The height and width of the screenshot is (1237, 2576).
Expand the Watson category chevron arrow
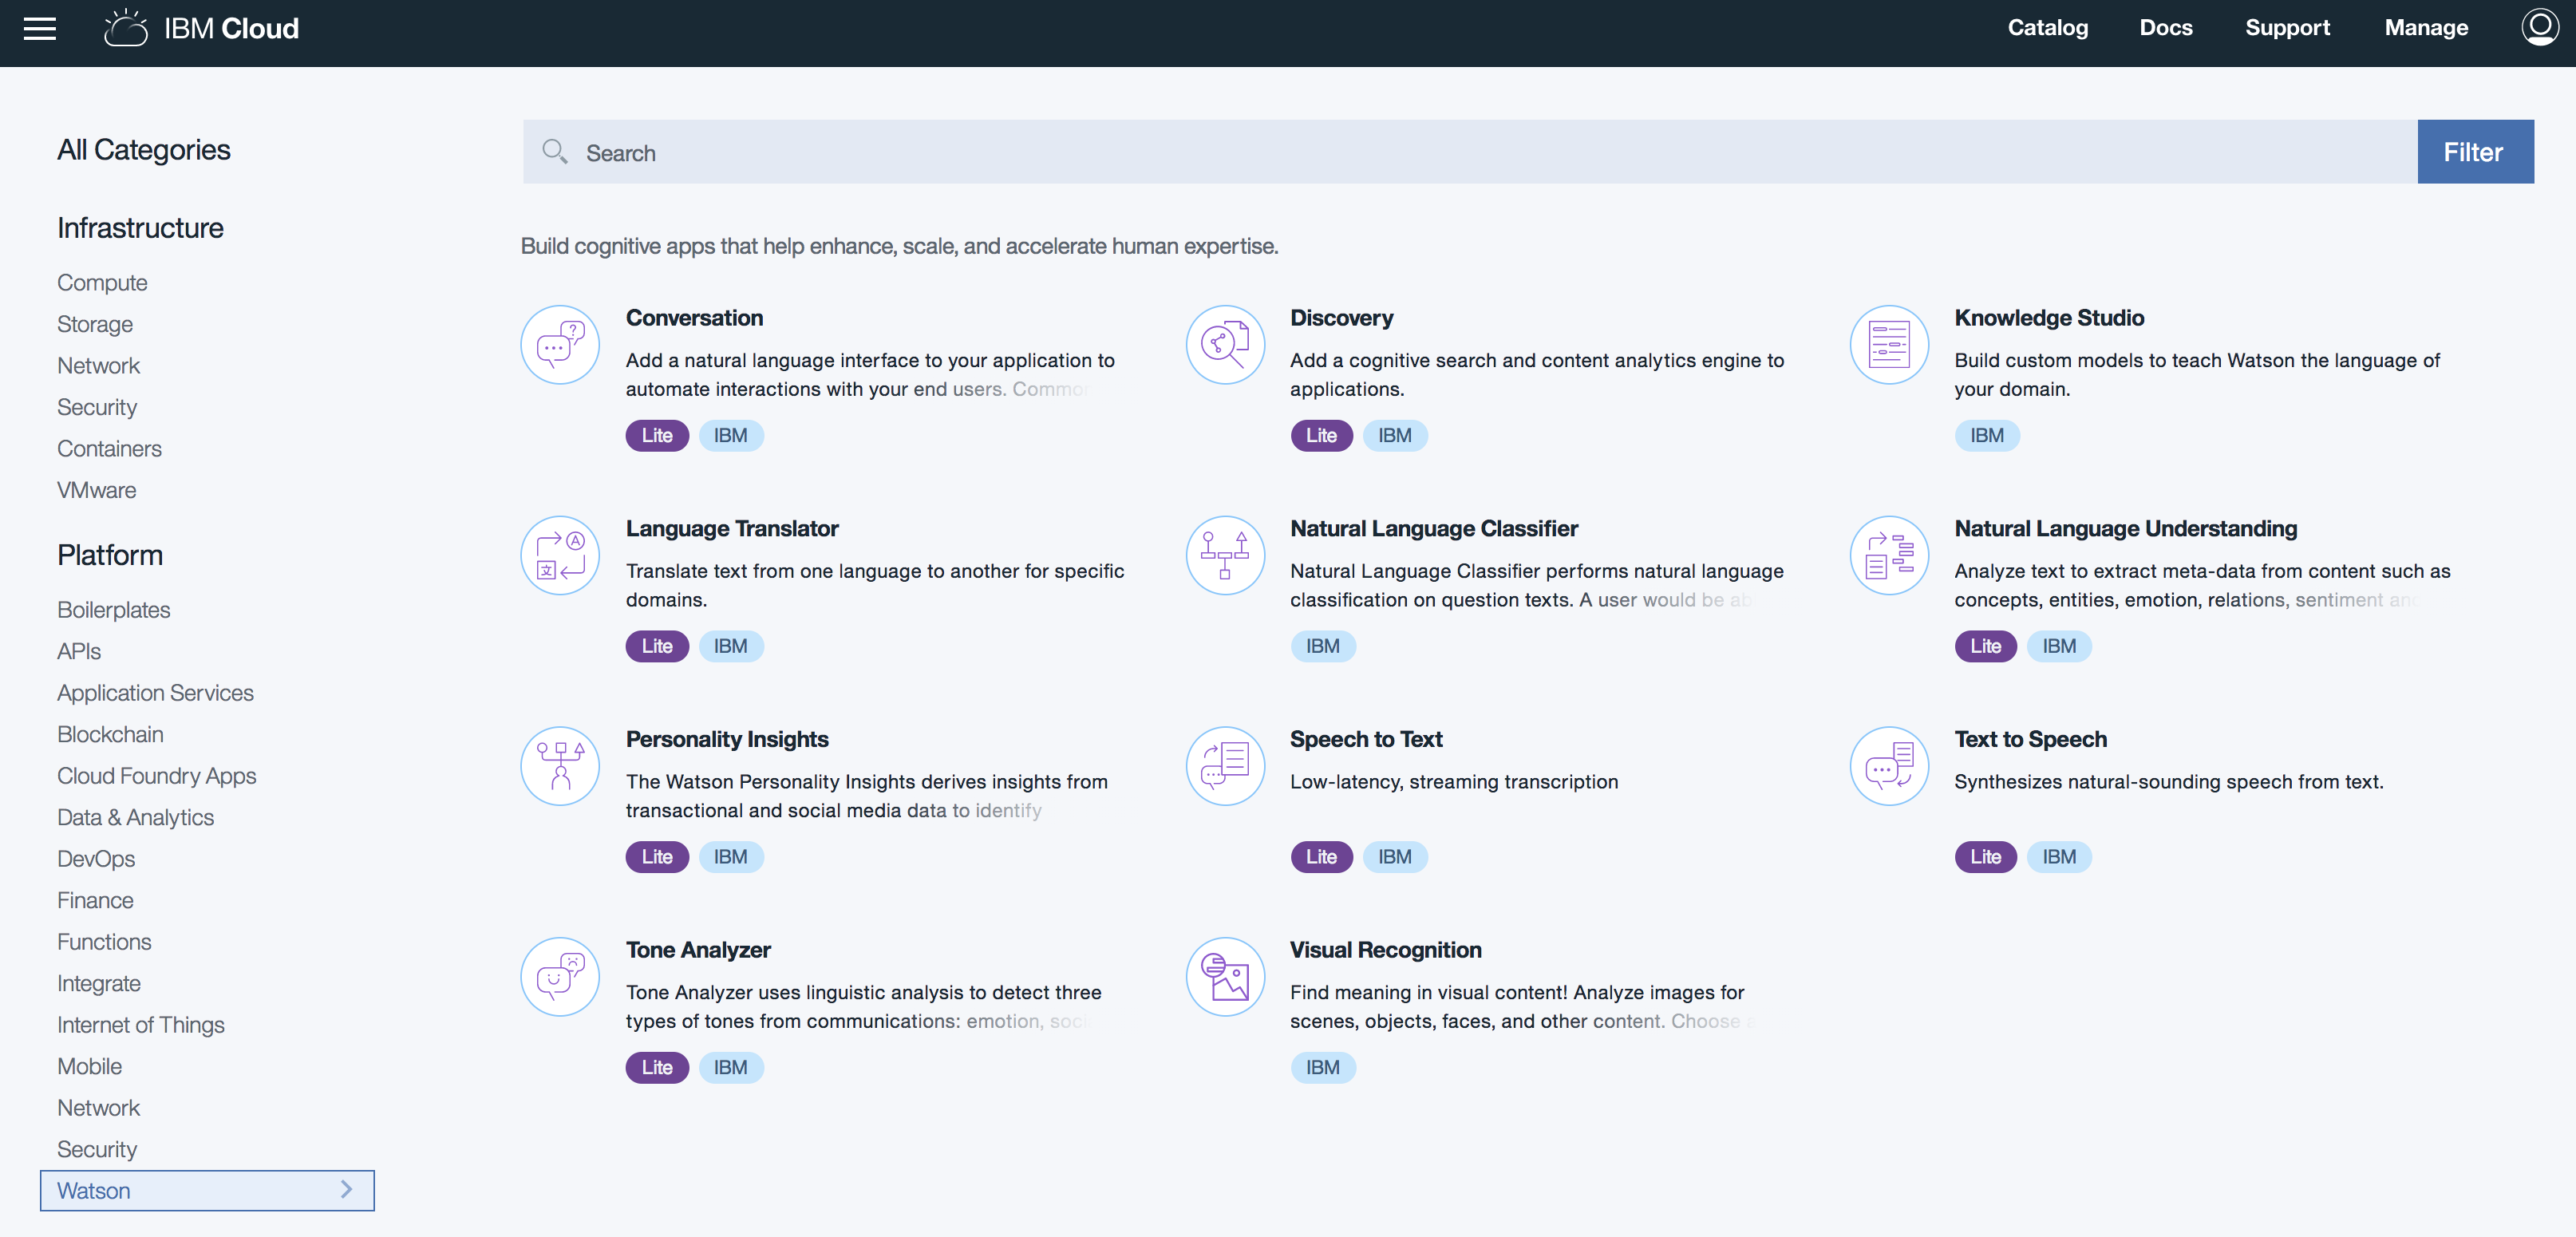click(346, 1190)
